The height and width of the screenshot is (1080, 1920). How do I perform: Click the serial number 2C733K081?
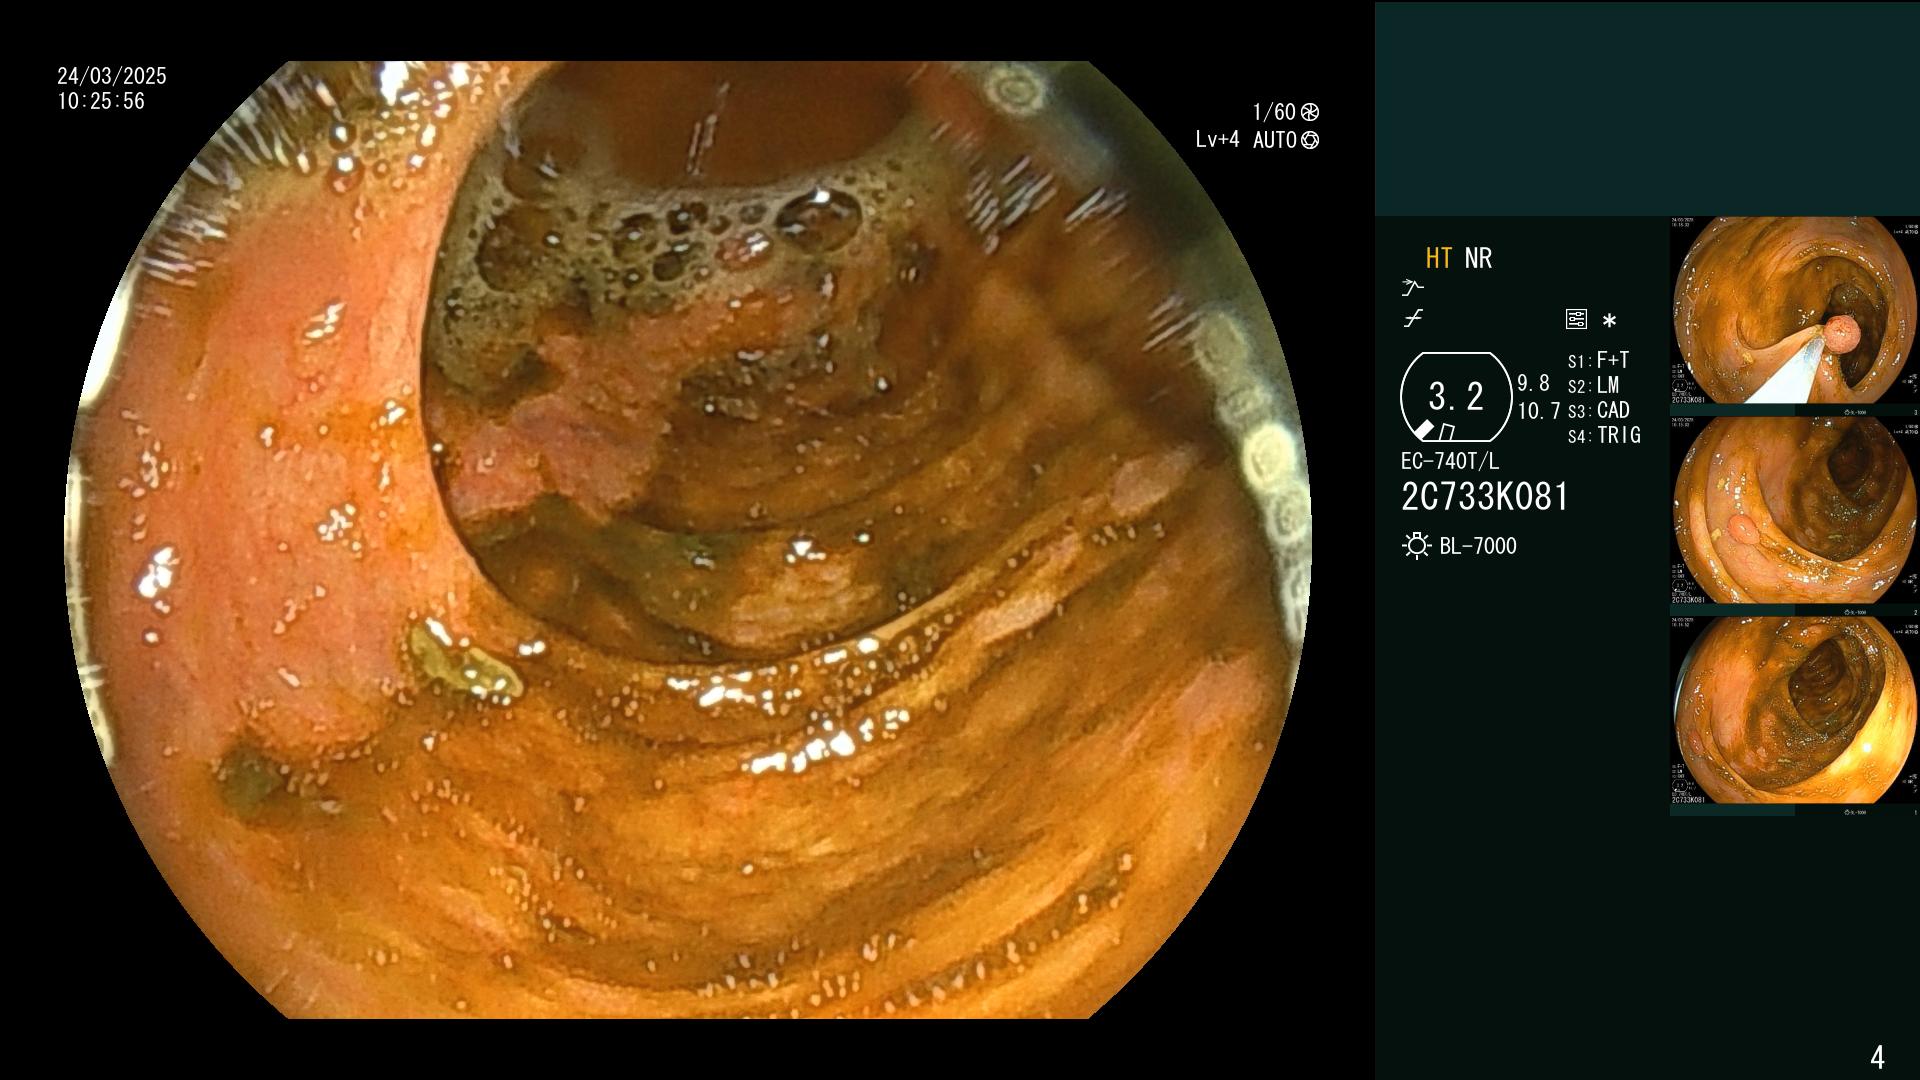tap(1485, 497)
